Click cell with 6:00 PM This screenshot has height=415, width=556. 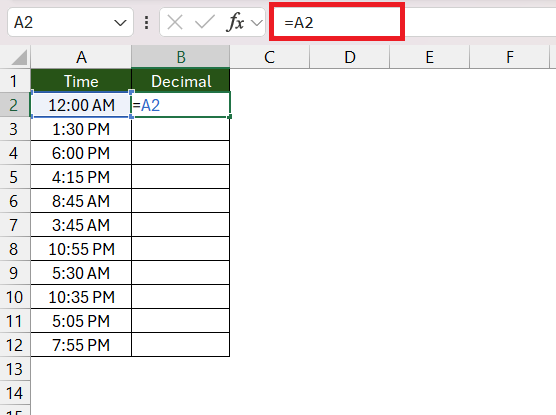[x=81, y=153]
